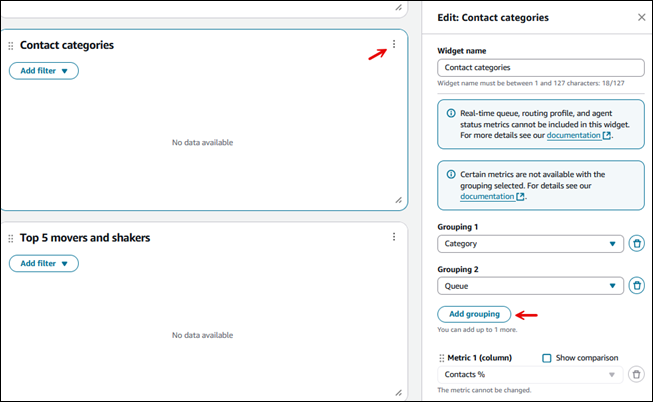Expand the Grouping 2 Queue dropdown
Screen dimensions: 653x402
pyautogui.click(x=530, y=285)
